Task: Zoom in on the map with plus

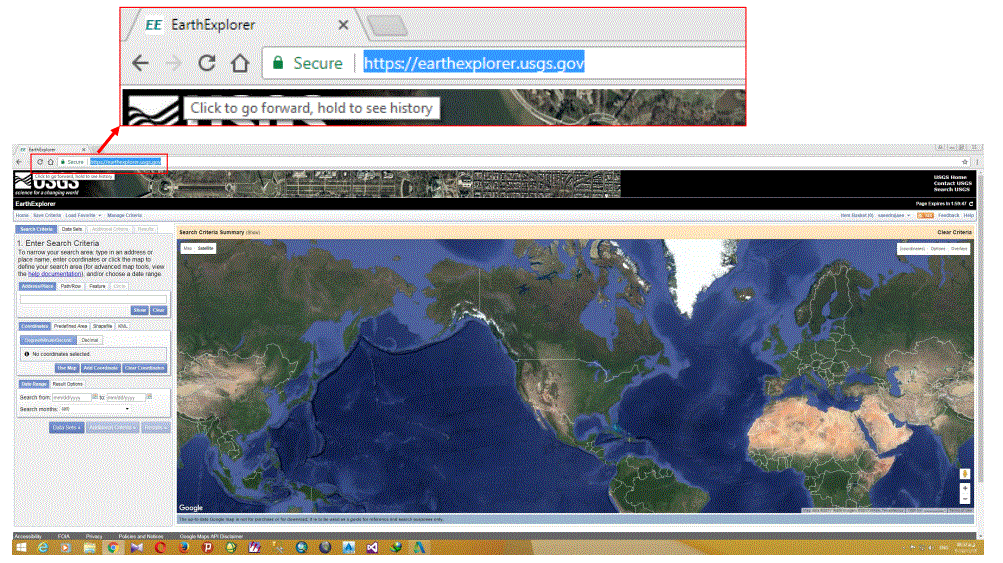Action: pos(965,488)
